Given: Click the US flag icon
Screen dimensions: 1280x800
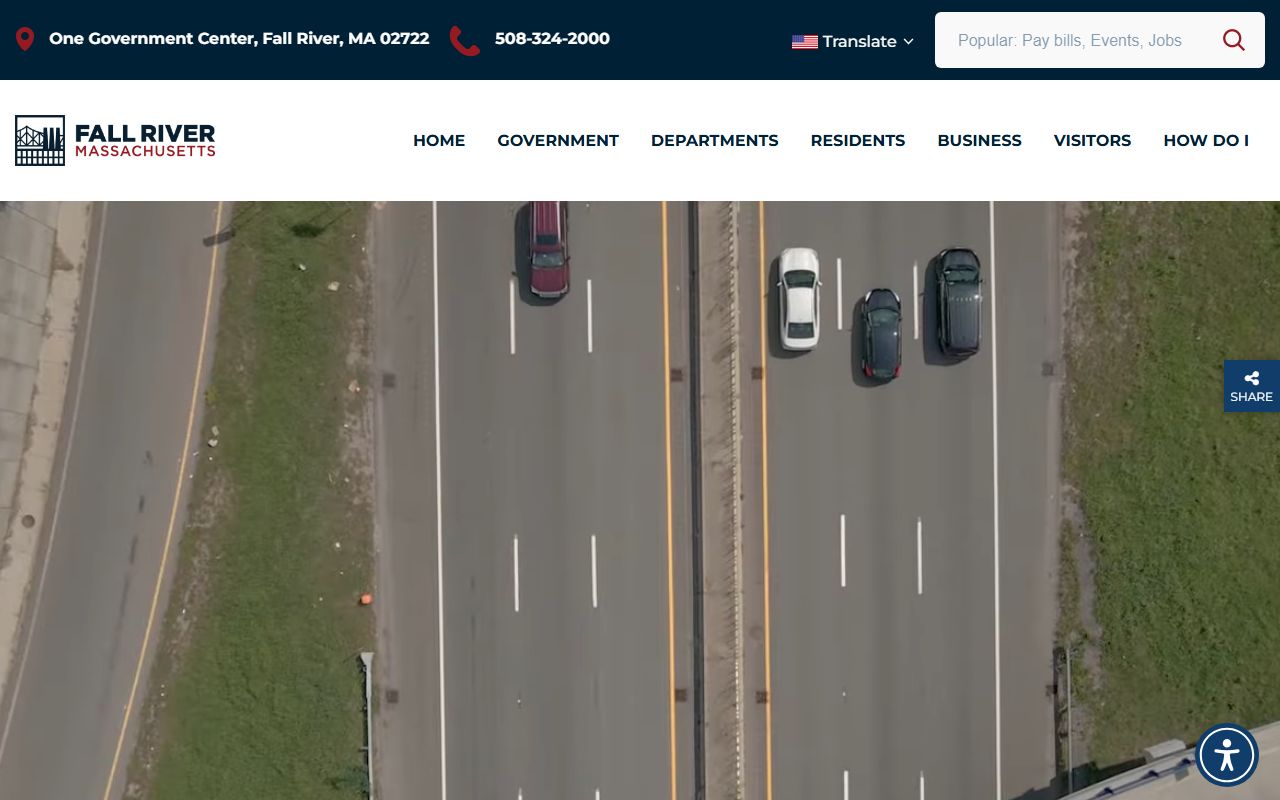Looking at the screenshot, I should click(x=804, y=42).
